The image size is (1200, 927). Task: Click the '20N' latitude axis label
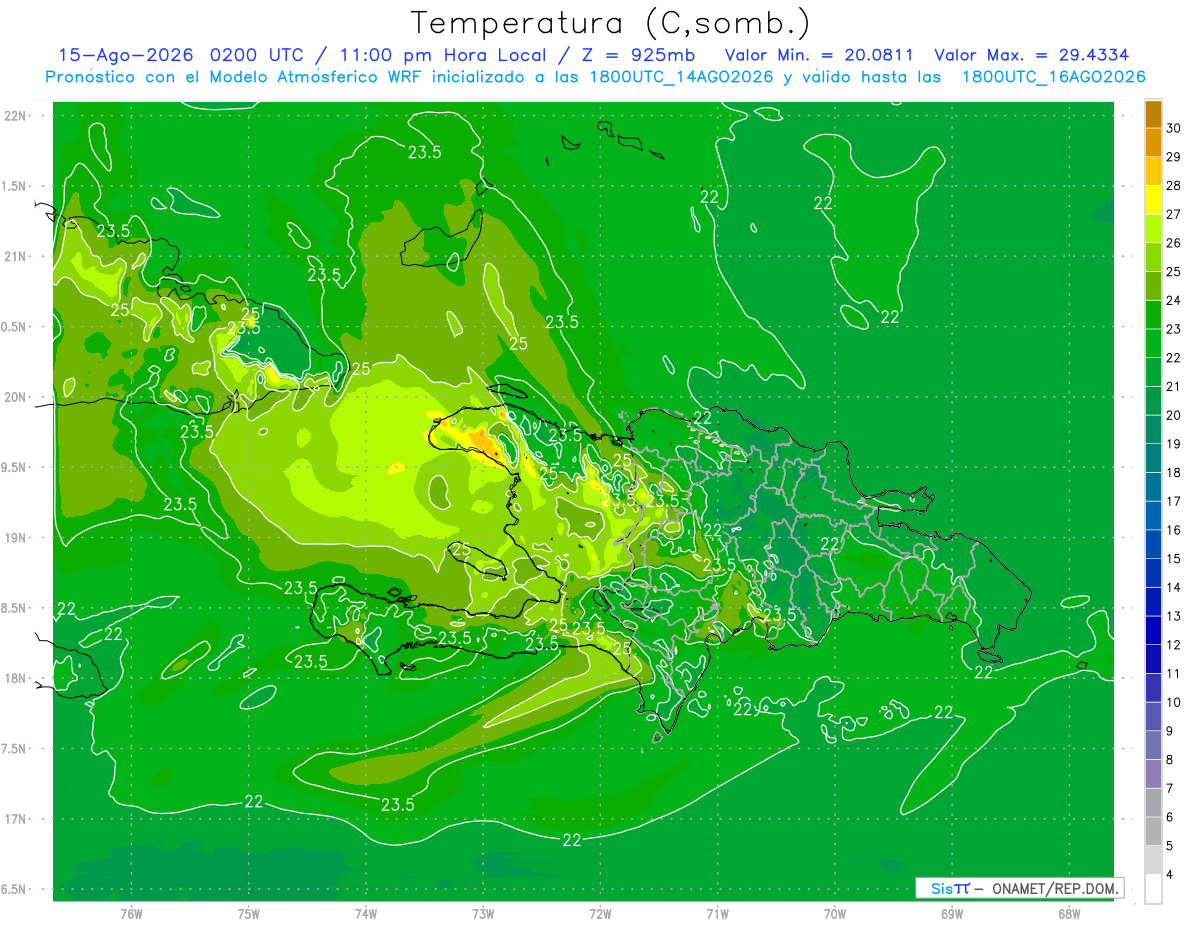pos(17,397)
